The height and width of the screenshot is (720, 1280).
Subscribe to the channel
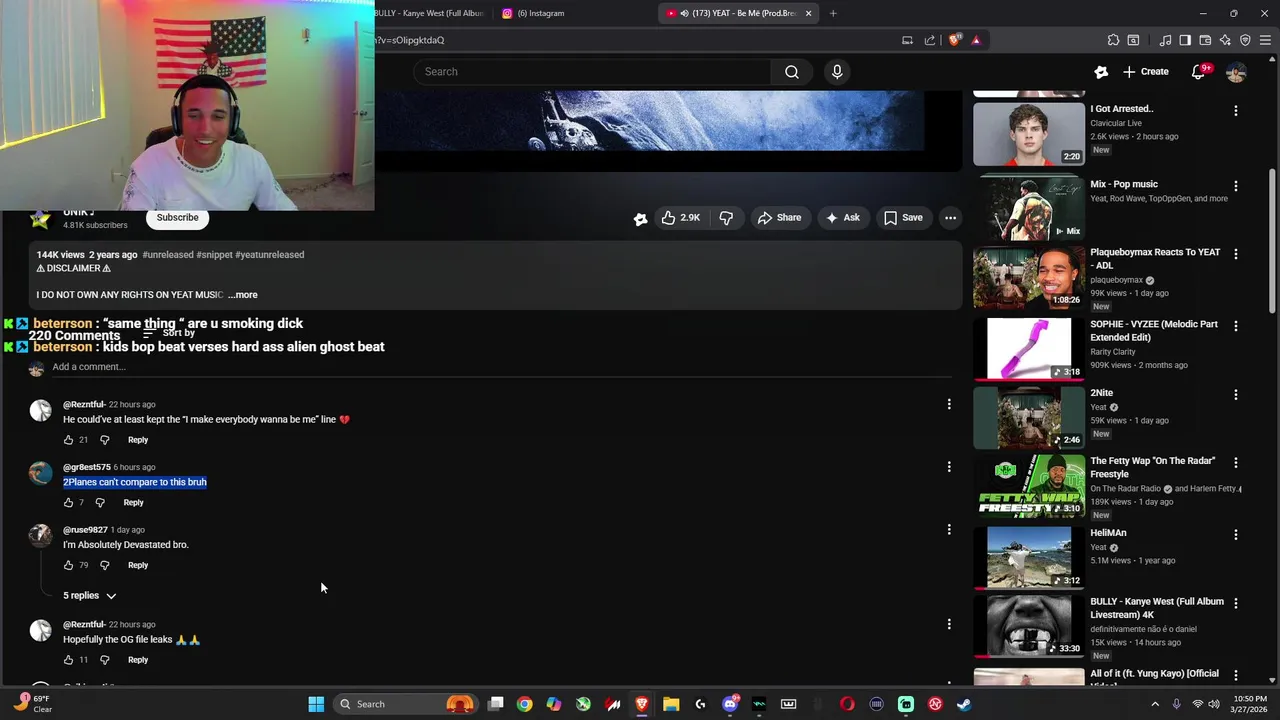tap(177, 218)
